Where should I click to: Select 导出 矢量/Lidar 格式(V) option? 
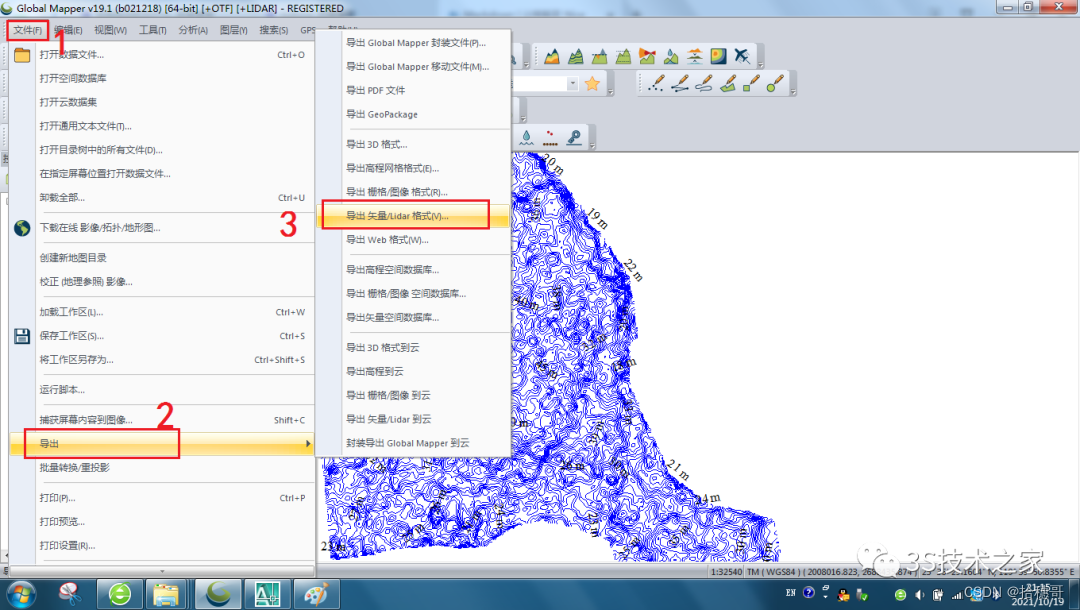point(413,215)
